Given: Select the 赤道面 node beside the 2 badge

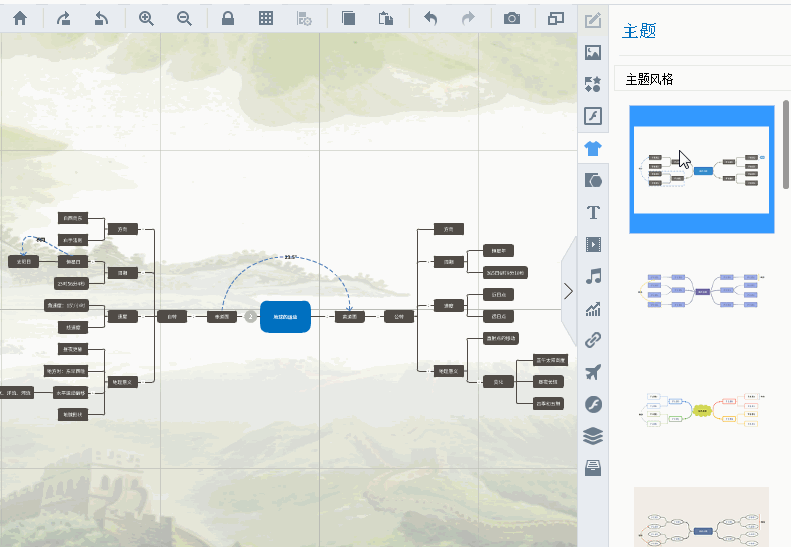Looking at the screenshot, I should pos(222,317).
